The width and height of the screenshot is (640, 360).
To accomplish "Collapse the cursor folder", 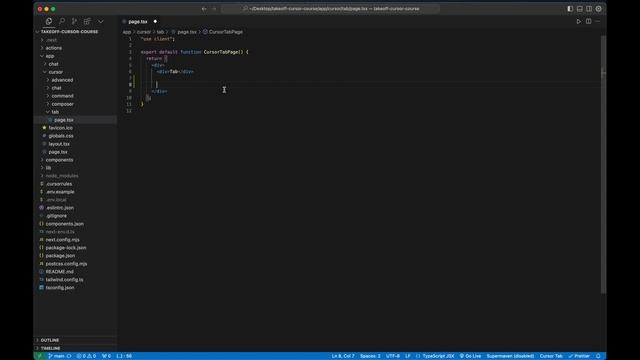I will tap(56, 72).
